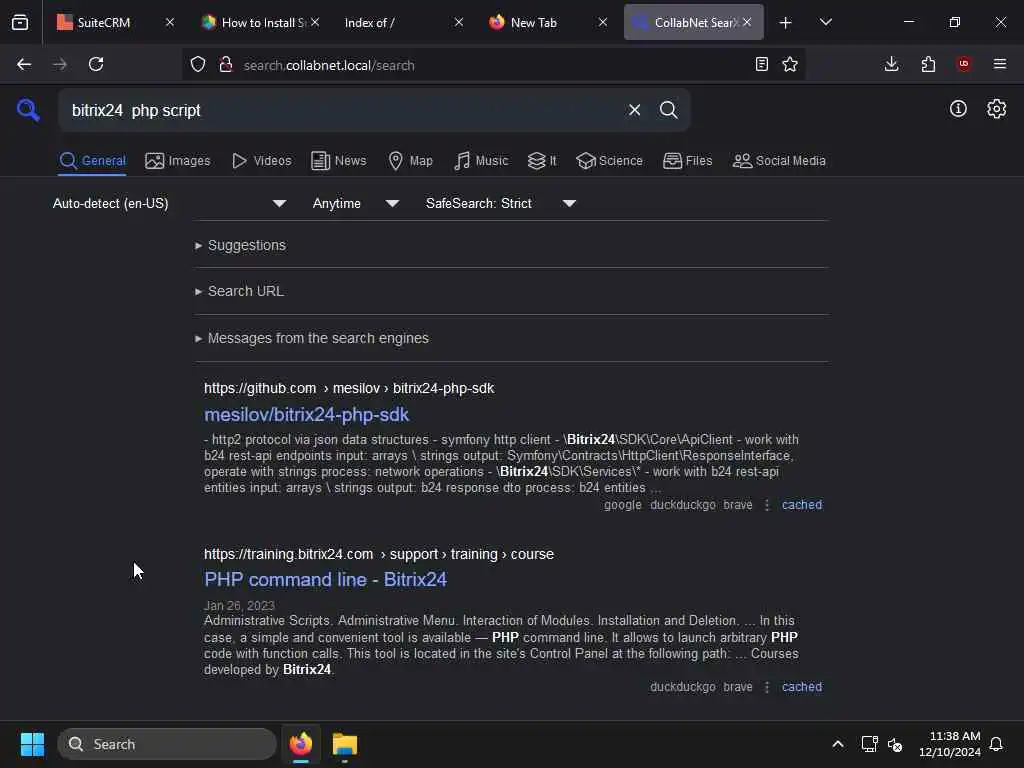Switch to Science search category
This screenshot has height=768, width=1024.
tap(609, 161)
